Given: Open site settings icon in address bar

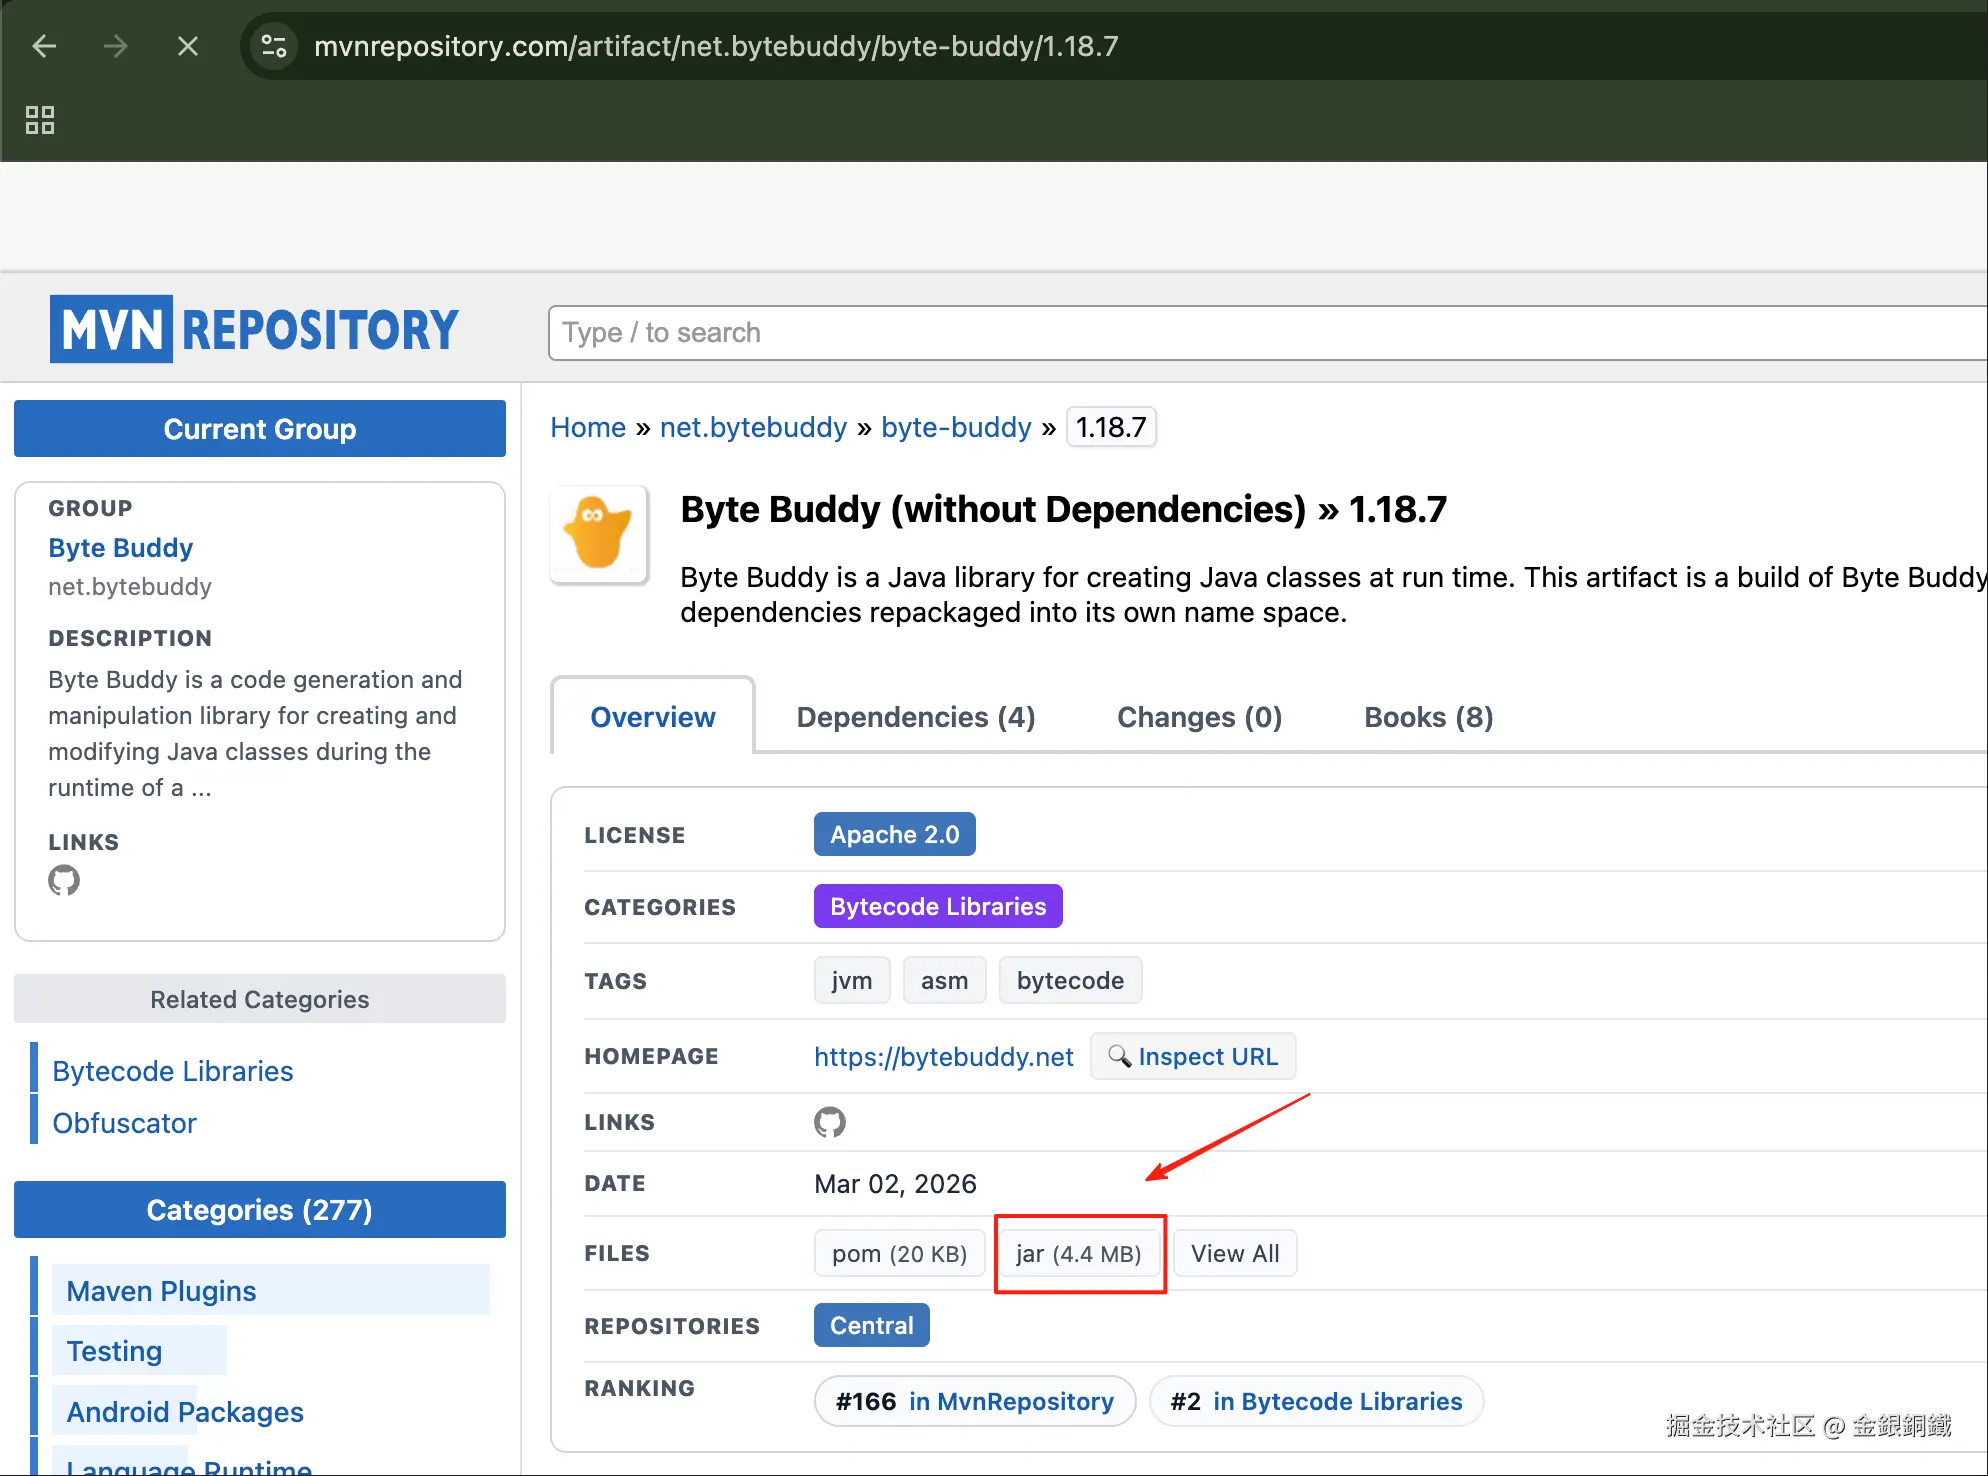Looking at the screenshot, I should click(273, 46).
